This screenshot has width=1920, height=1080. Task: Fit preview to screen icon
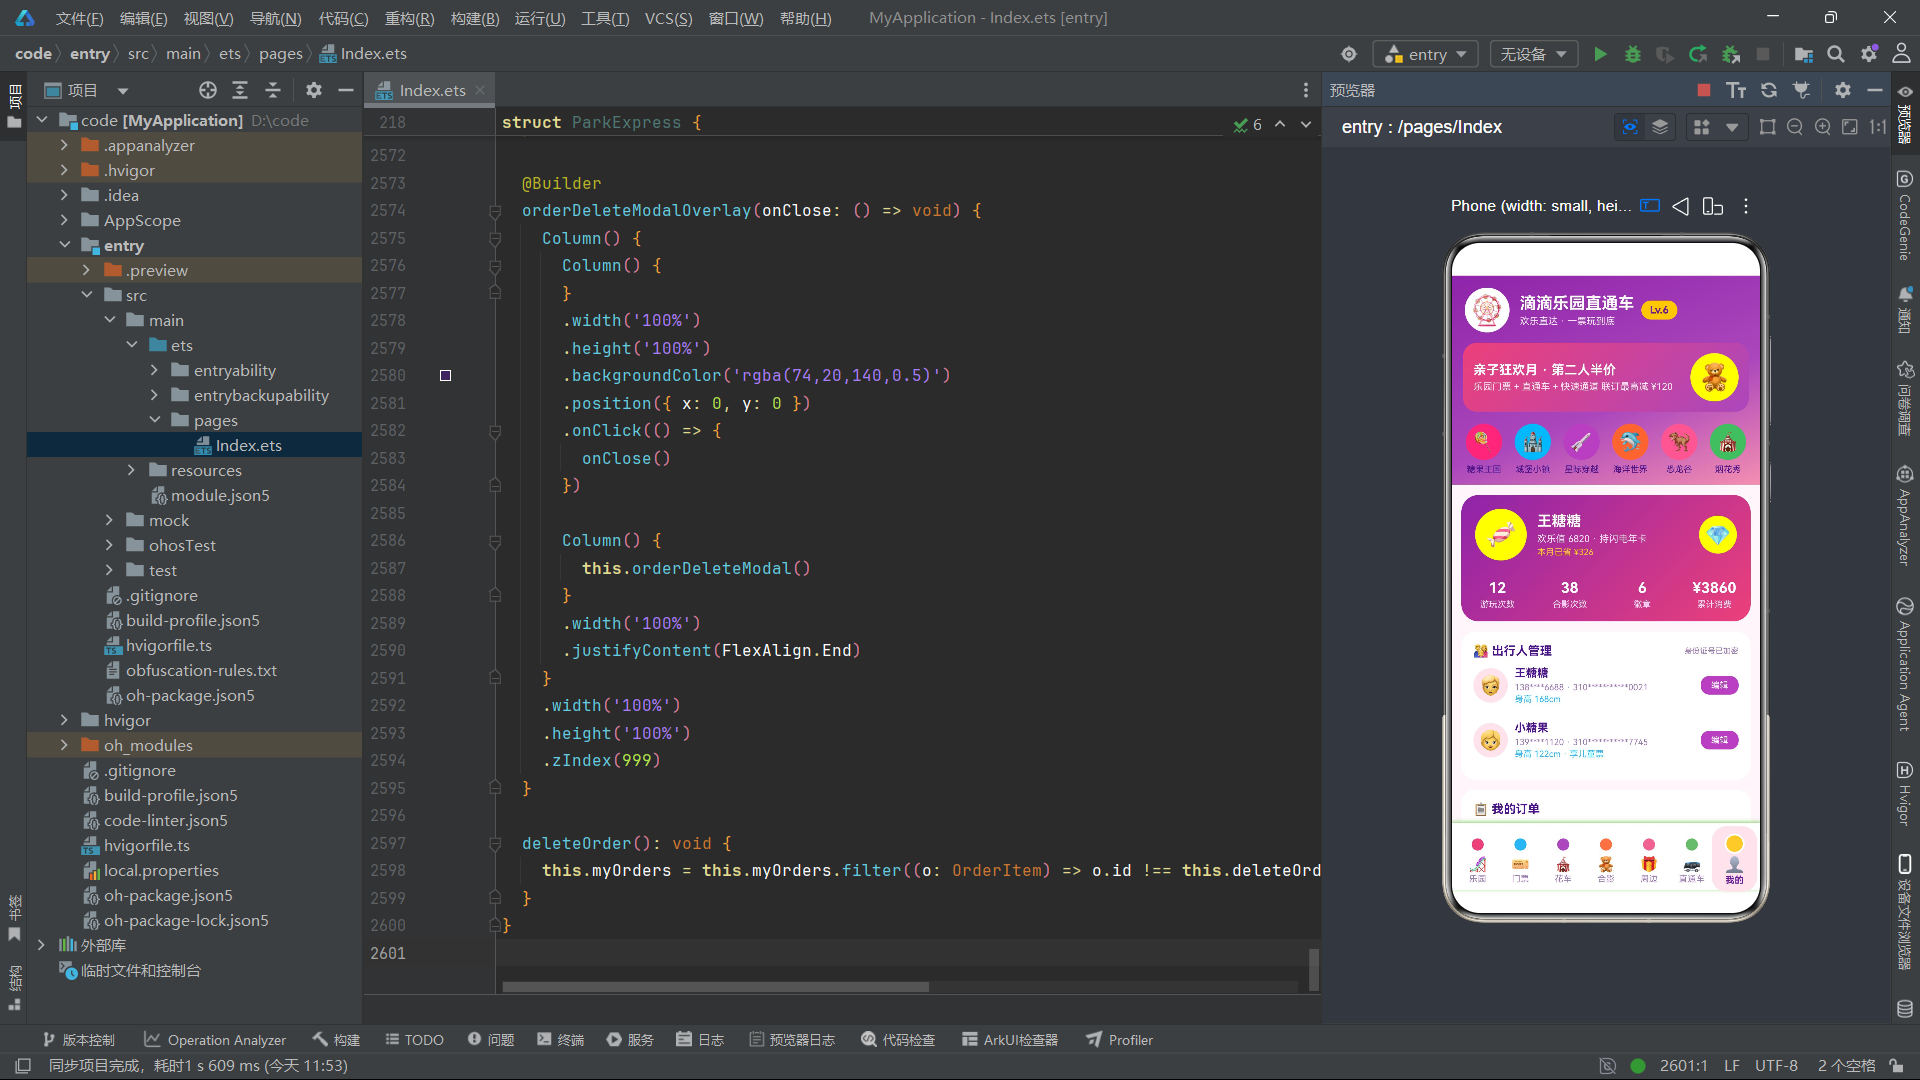point(1850,127)
